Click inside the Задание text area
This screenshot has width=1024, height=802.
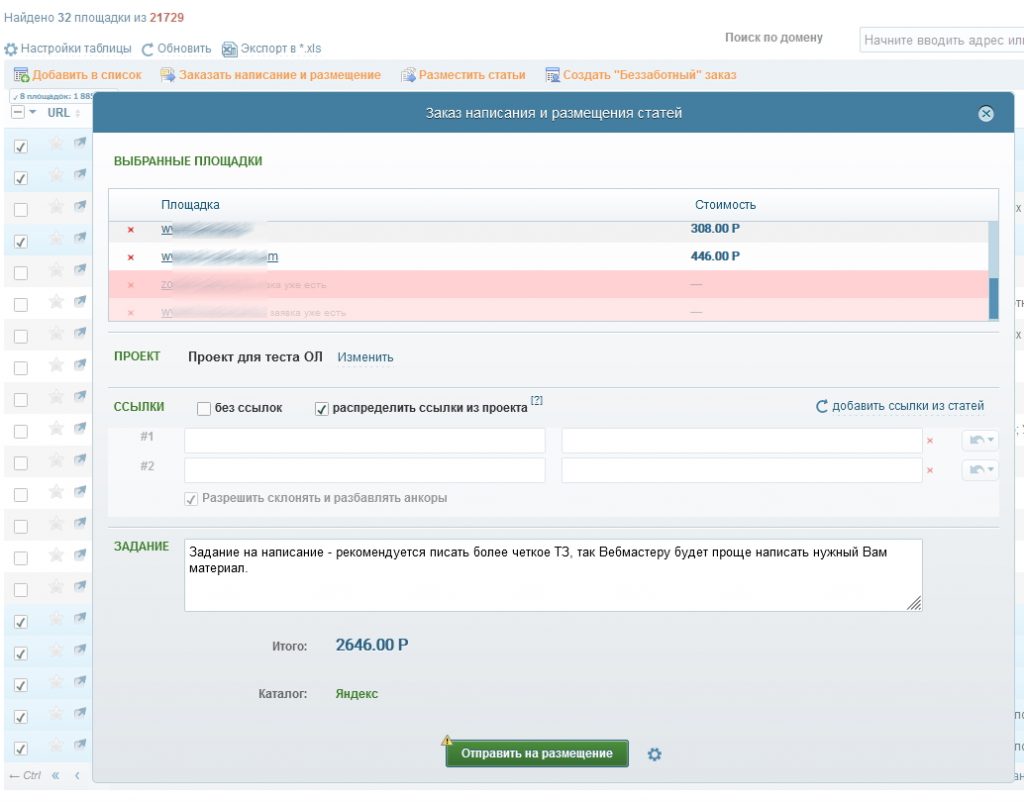(x=553, y=575)
